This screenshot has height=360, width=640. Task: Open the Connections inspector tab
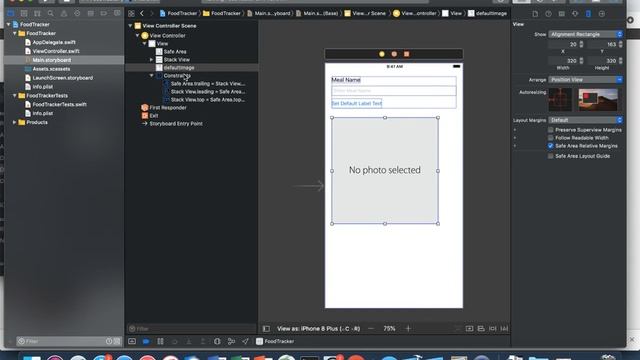click(x=602, y=14)
